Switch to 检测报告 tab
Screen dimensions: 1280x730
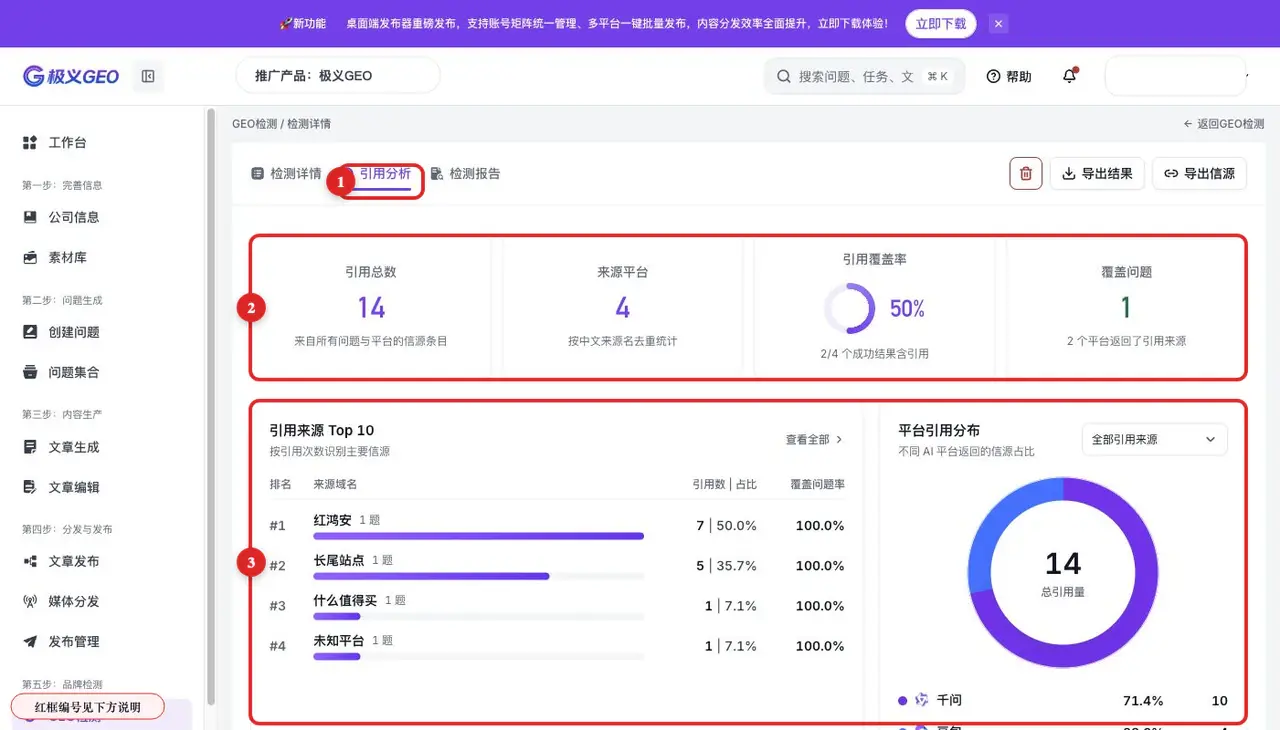pos(465,173)
